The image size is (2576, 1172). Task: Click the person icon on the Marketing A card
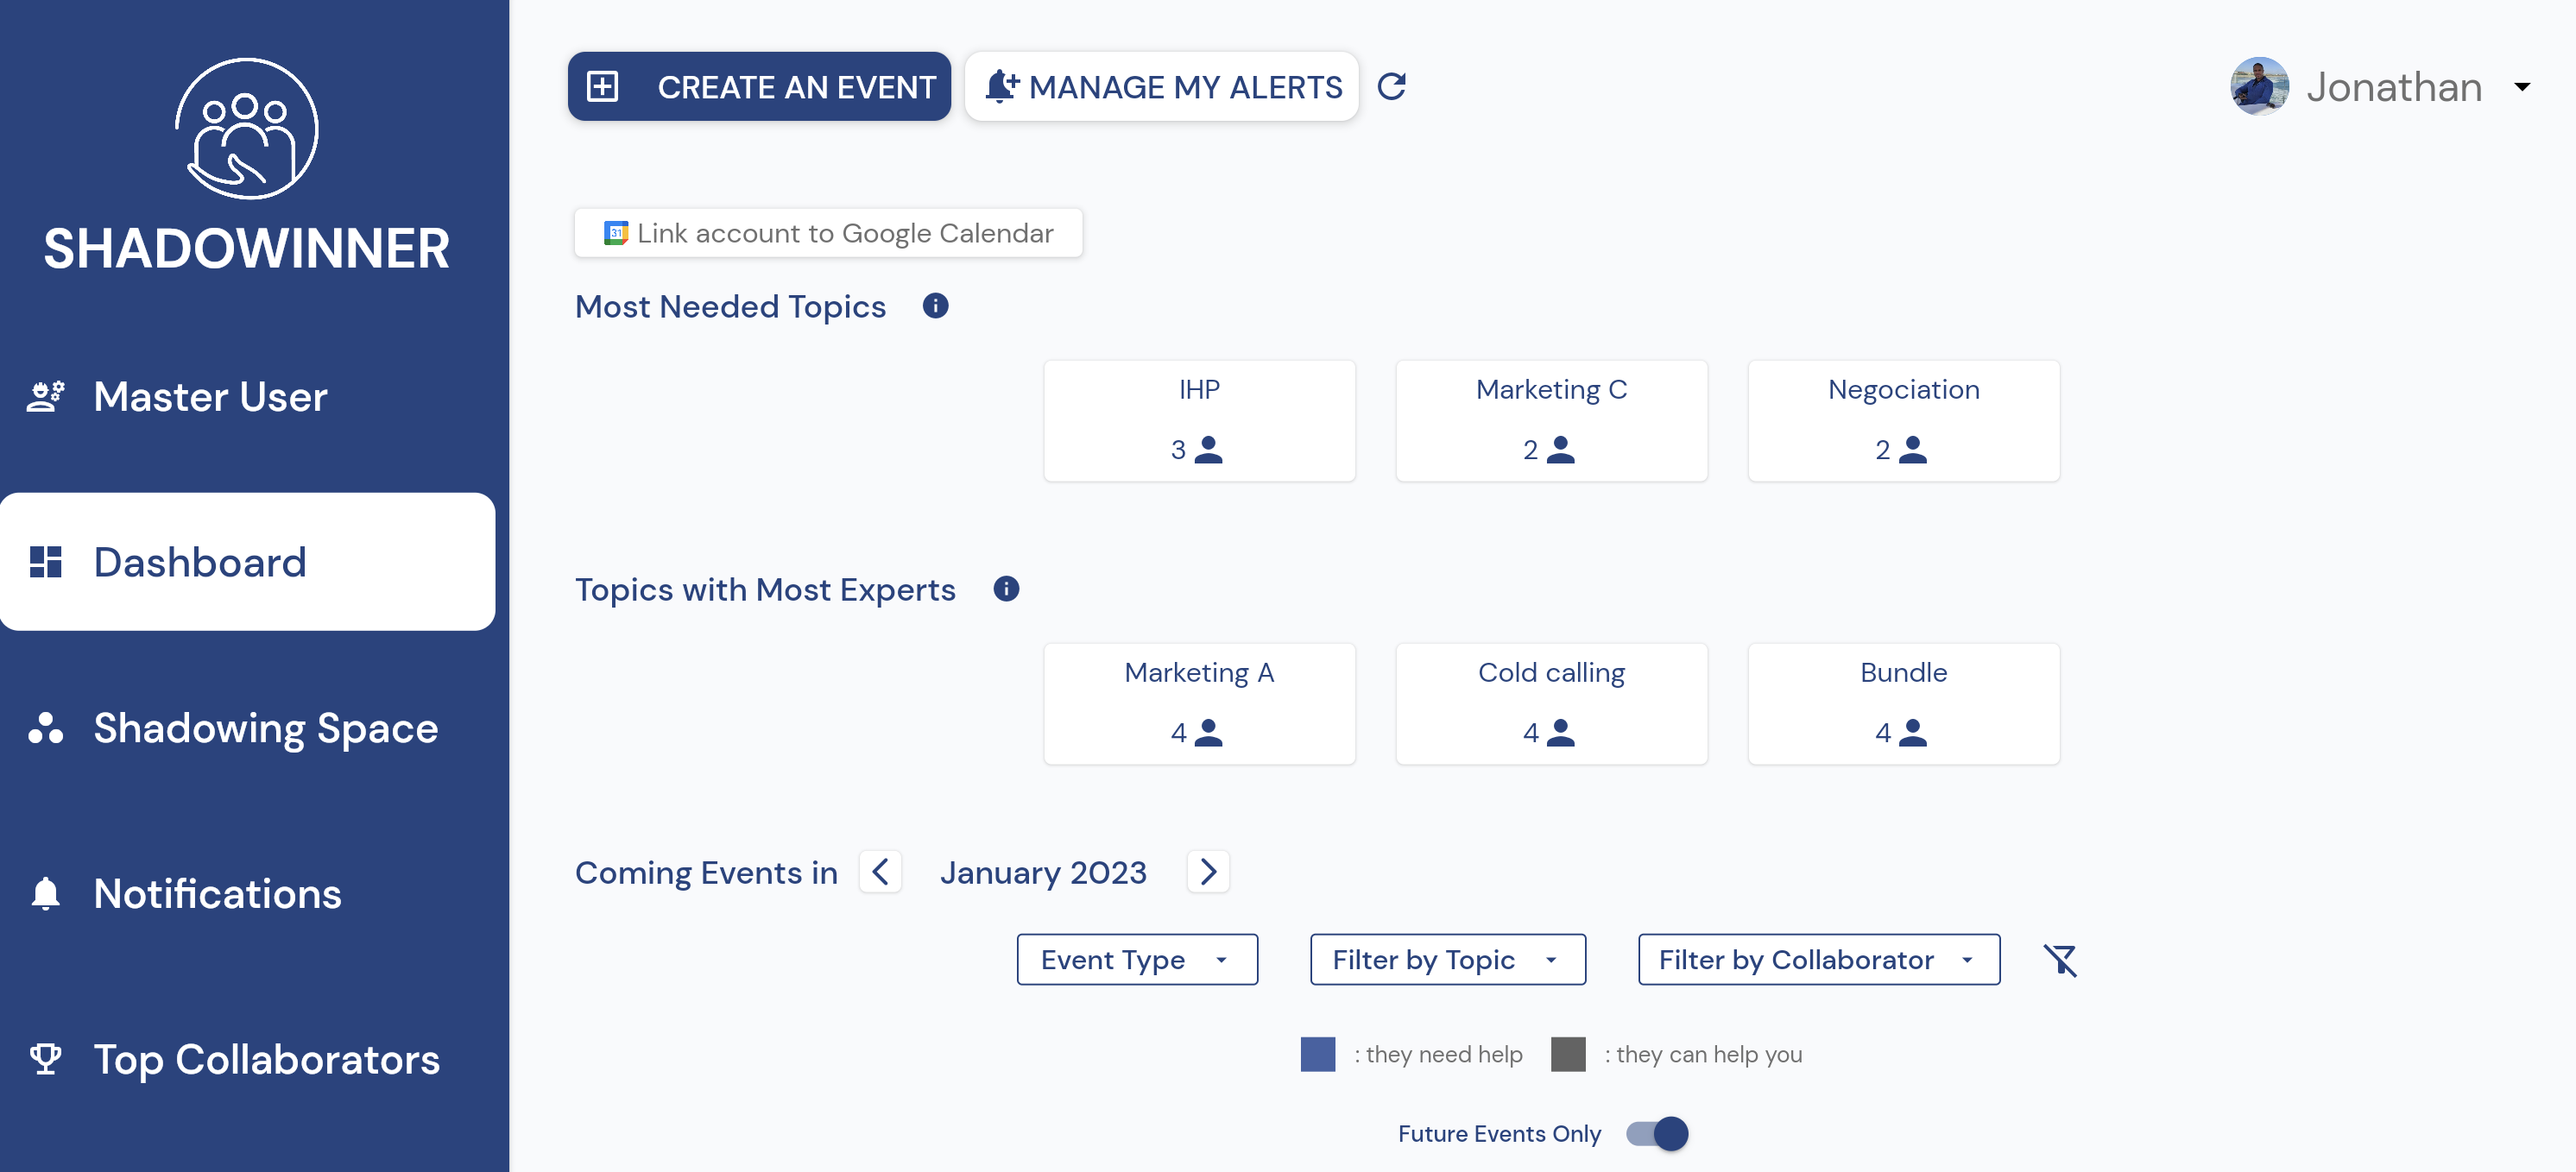coord(1208,733)
